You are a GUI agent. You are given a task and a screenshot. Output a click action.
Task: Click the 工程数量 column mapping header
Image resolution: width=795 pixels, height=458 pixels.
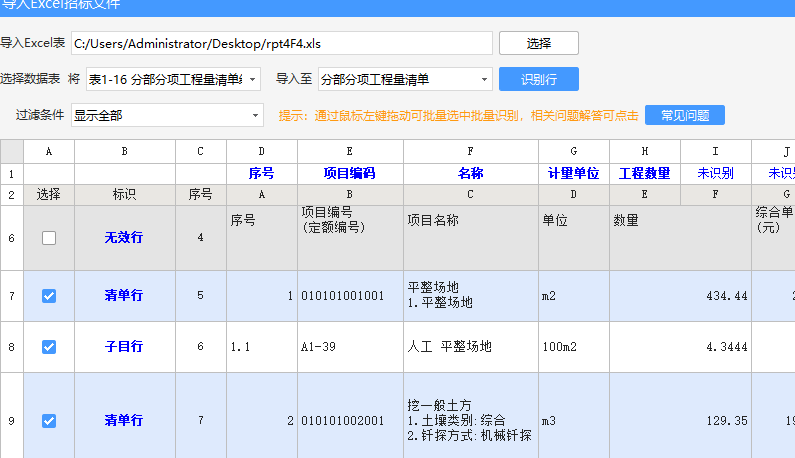[644, 173]
